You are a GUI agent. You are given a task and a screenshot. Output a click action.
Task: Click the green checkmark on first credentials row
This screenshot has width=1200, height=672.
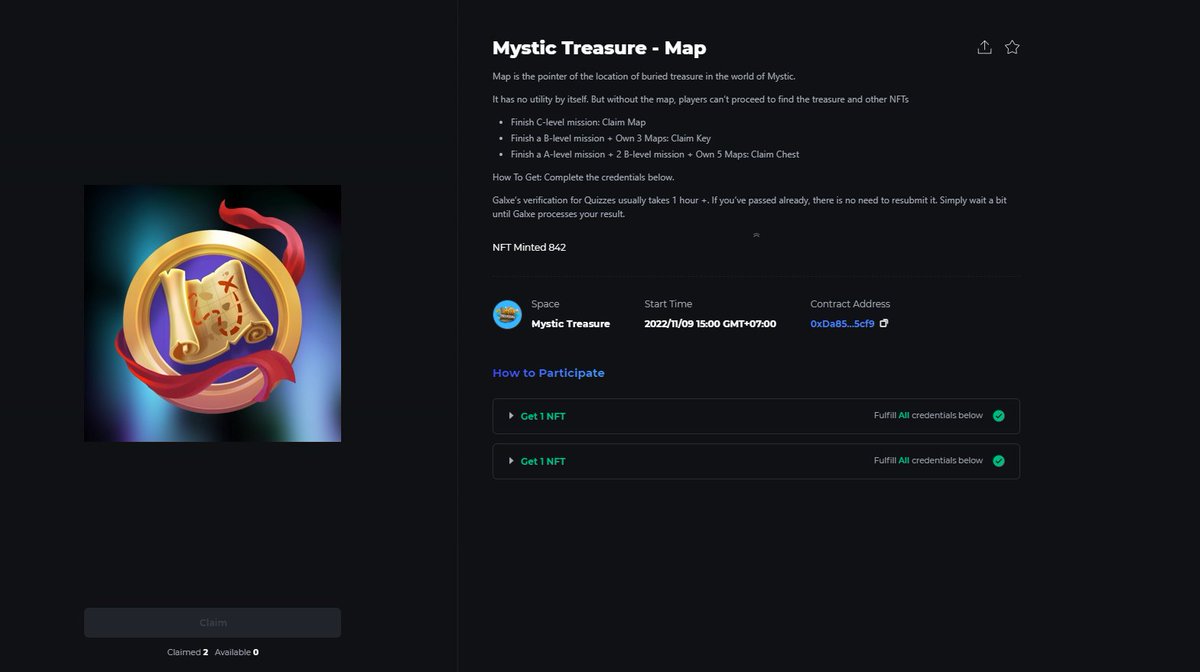998,415
